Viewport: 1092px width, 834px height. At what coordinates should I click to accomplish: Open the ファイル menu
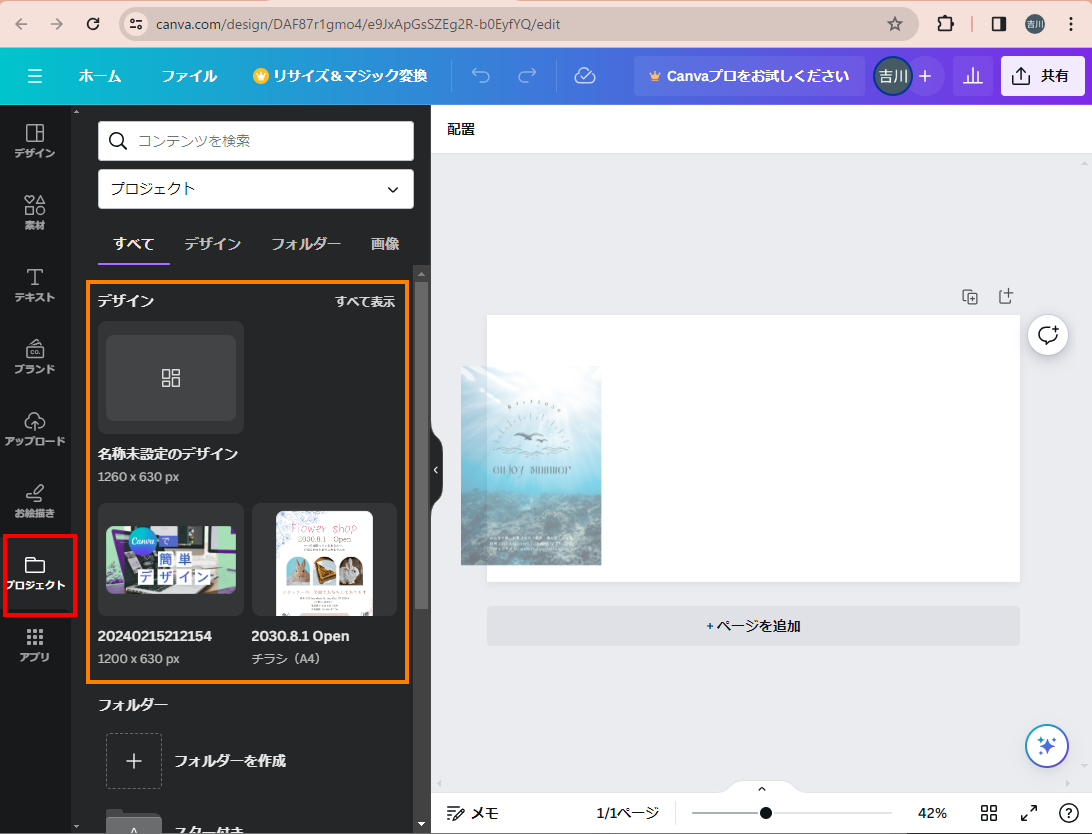189,76
